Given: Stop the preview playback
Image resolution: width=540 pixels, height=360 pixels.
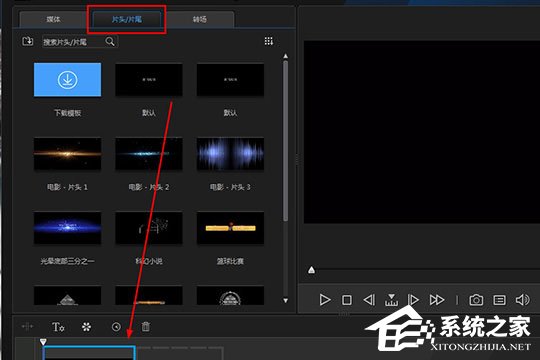Looking at the screenshot, I should 347,300.
